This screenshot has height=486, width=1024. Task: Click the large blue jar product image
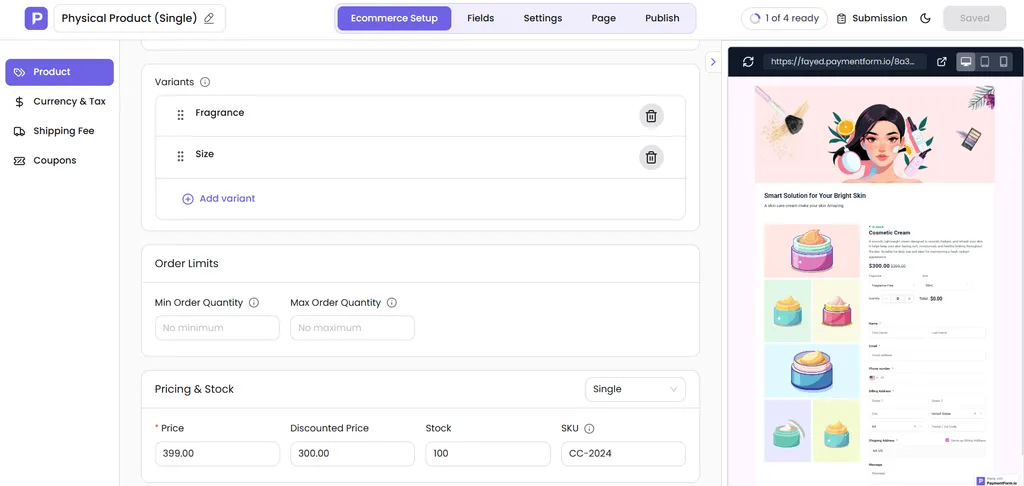point(812,371)
